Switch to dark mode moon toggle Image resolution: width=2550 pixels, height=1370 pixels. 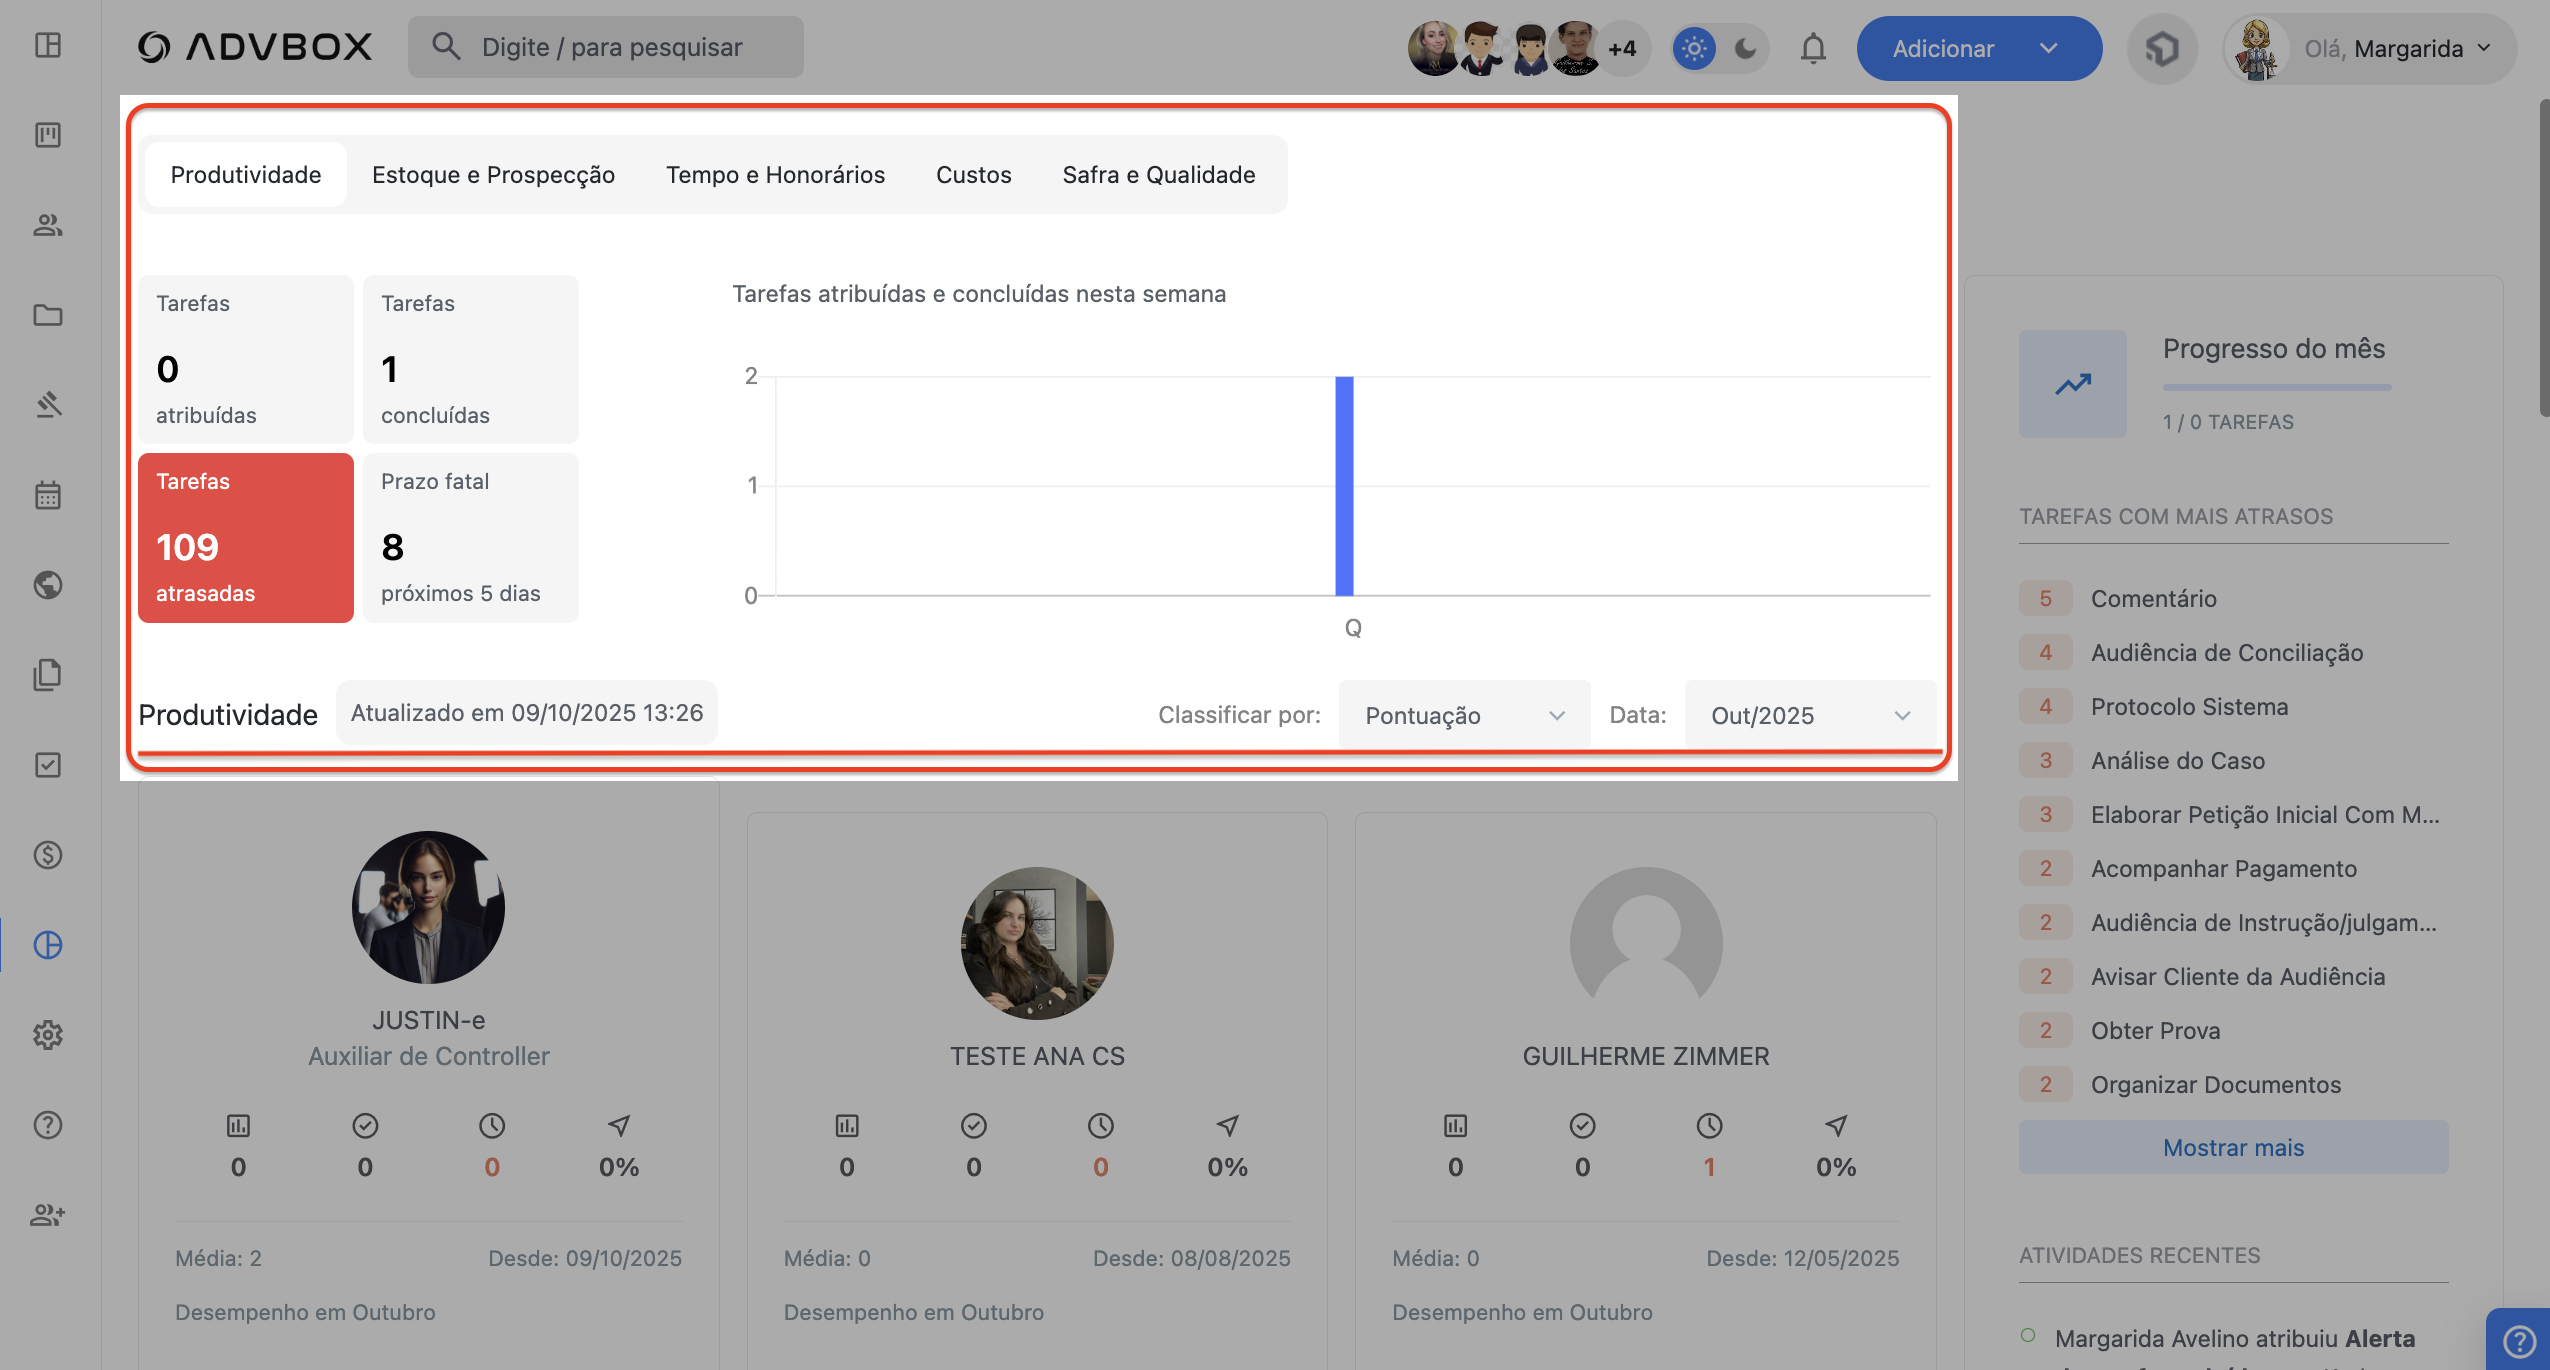pyautogui.click(x=1745, y=48)
